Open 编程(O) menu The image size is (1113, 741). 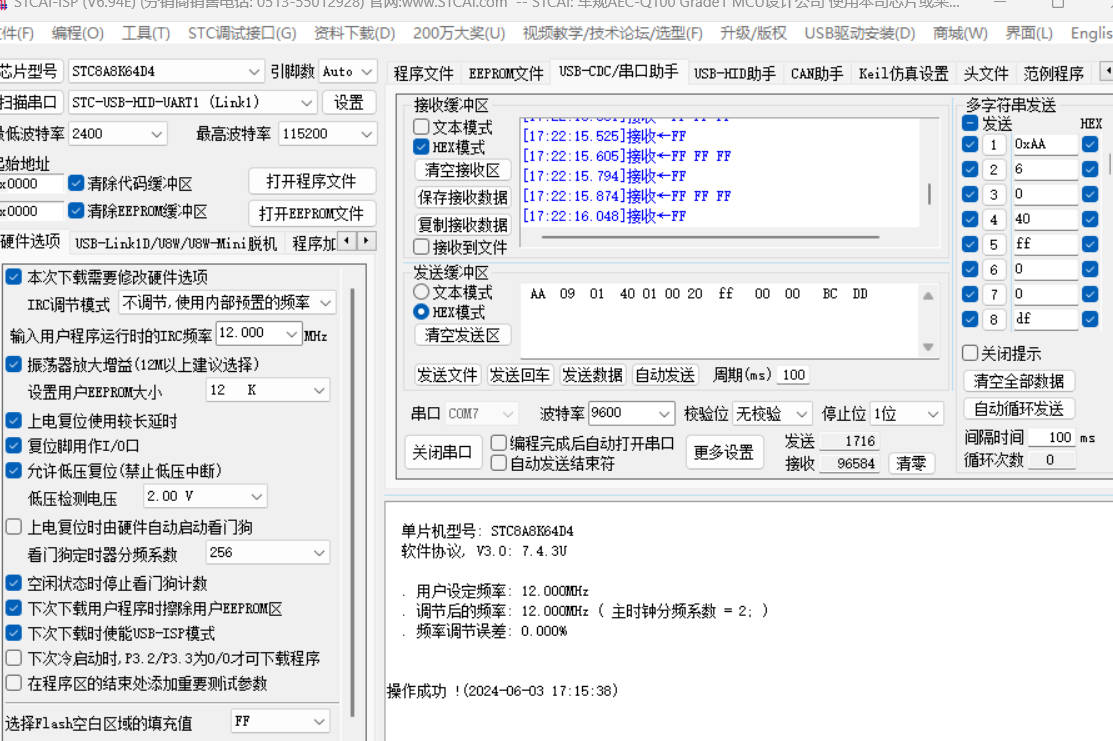coord(77,33)
